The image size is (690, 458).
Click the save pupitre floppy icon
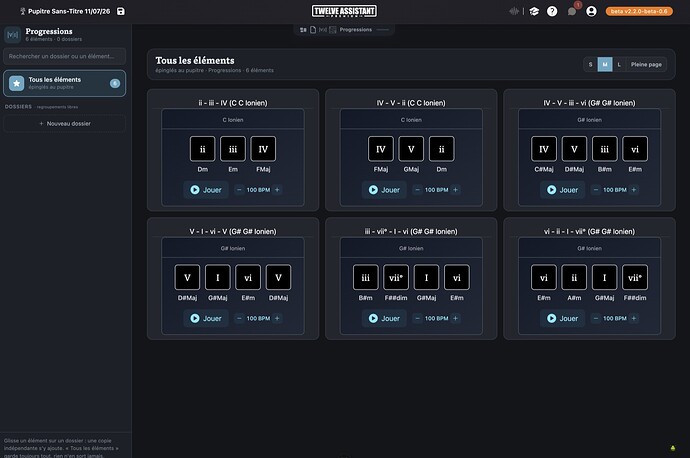coord(121,11)
